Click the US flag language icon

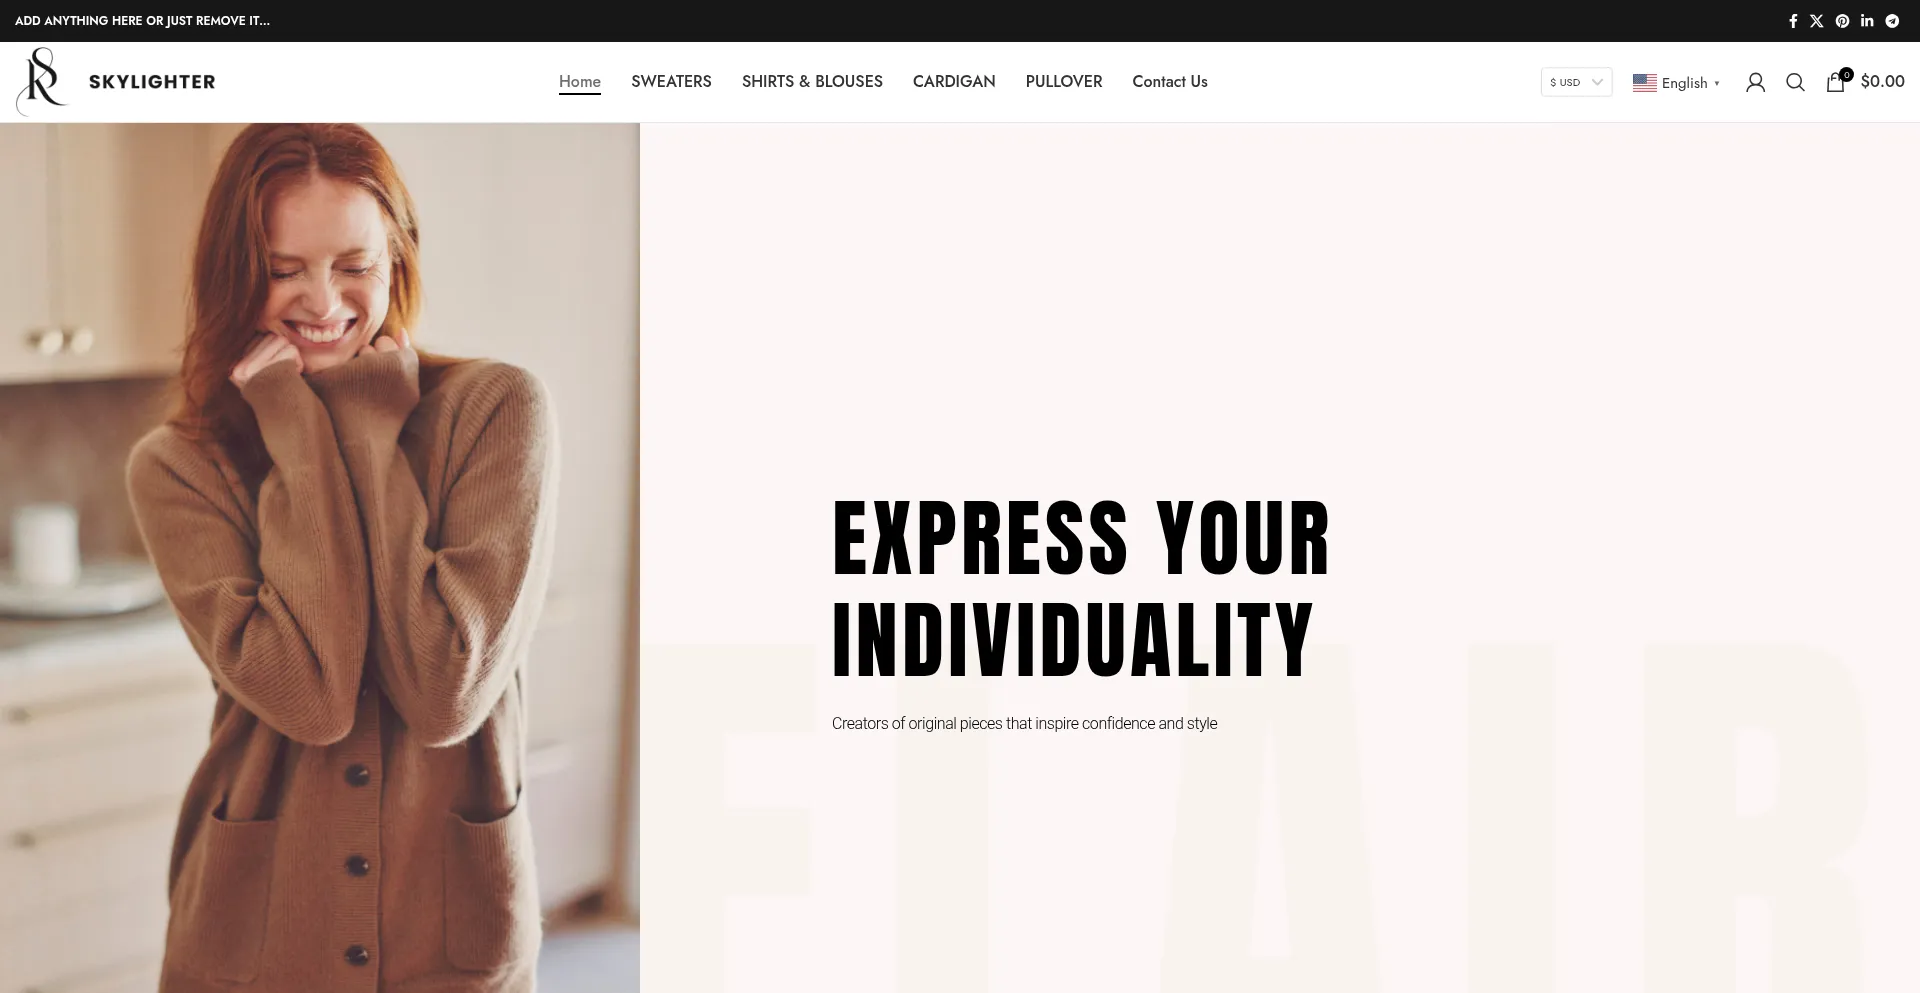(1645, 83)
